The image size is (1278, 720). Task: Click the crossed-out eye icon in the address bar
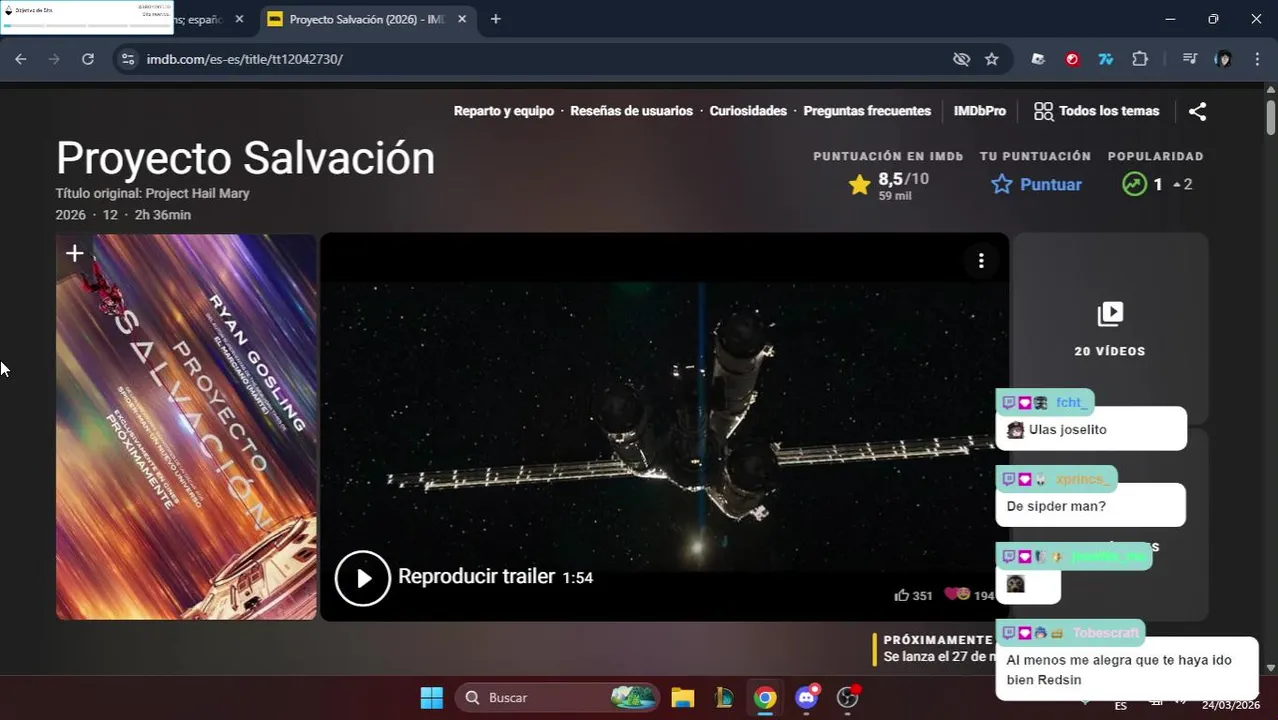[961, 59]
